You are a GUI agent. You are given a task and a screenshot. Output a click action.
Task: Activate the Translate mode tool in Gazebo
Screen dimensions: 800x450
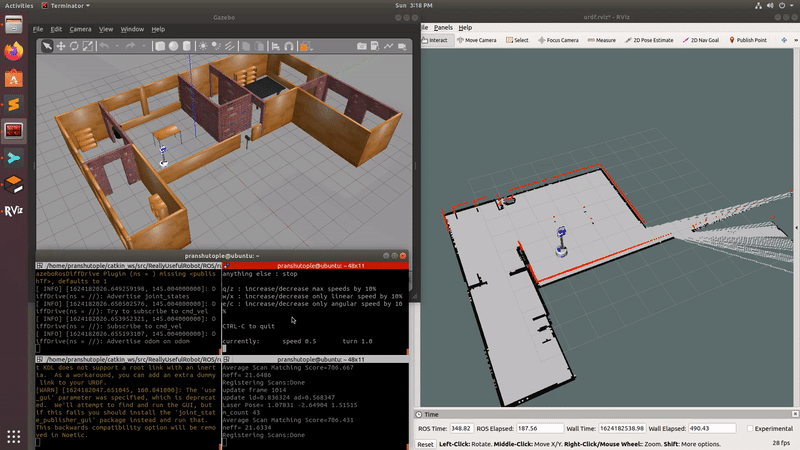pos(61,46)
